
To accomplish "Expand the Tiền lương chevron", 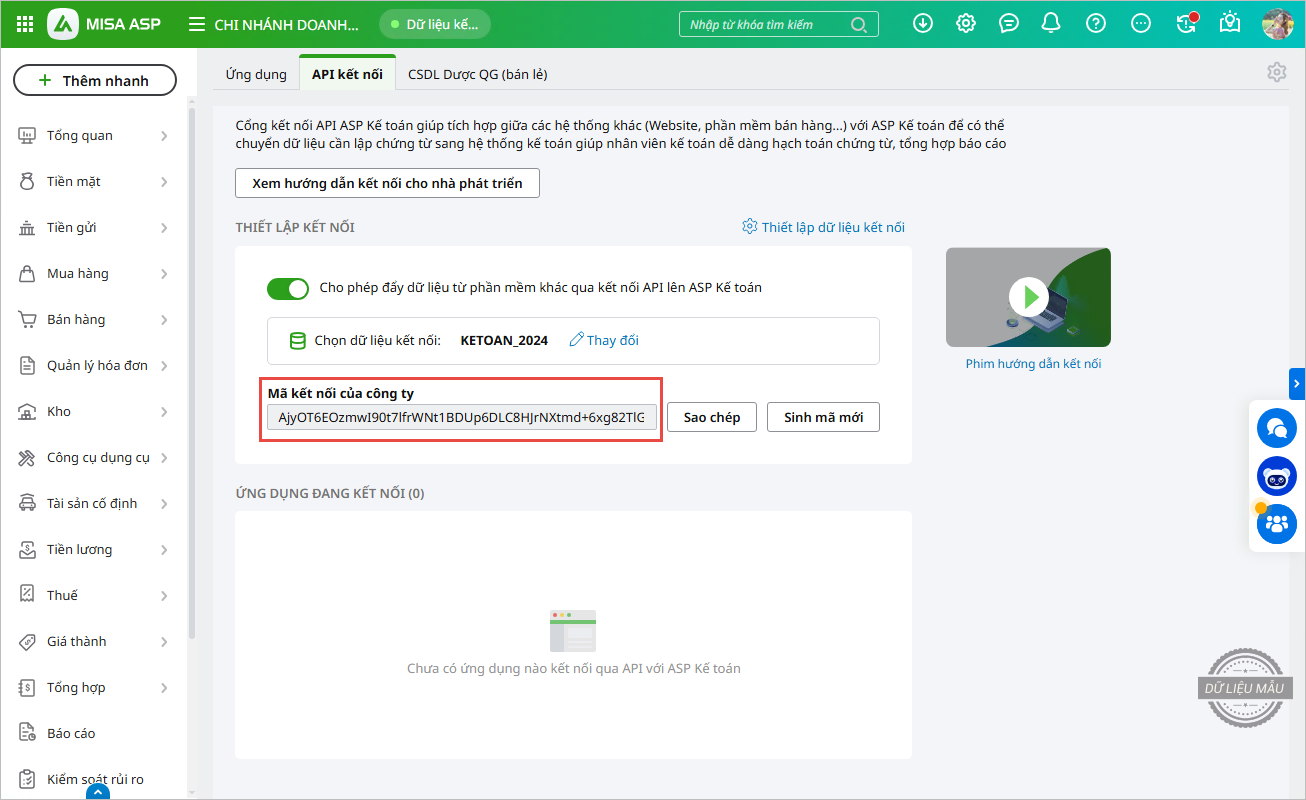I will tap(164, 550).
